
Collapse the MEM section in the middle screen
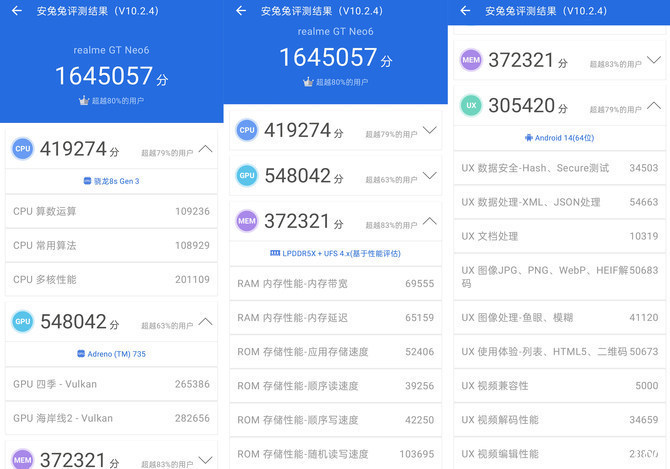point(430,220)
